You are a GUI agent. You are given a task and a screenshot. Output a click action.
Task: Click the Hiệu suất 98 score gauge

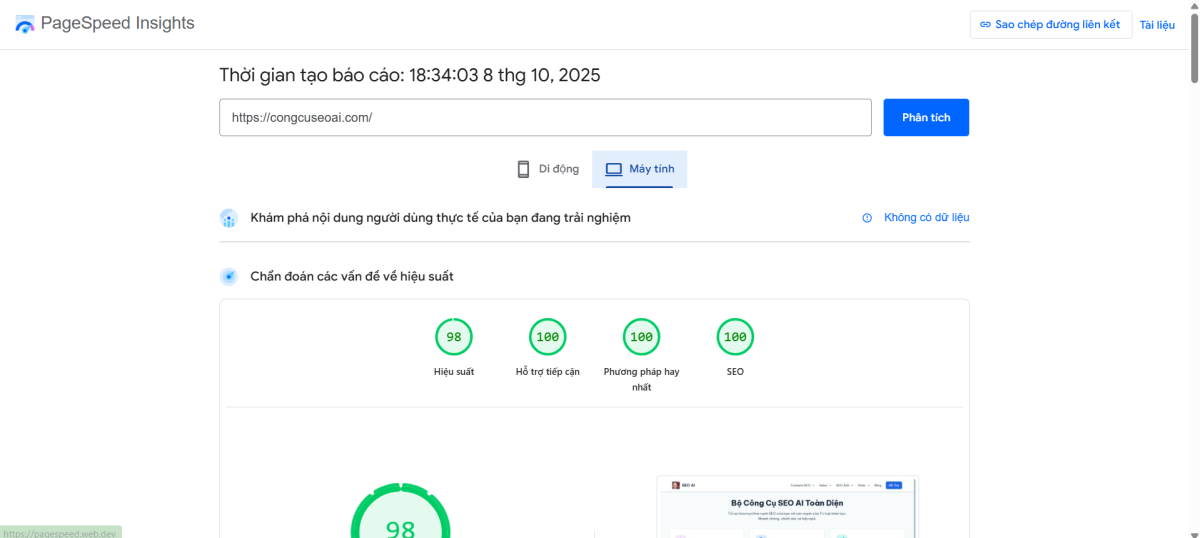pos(453,338)
